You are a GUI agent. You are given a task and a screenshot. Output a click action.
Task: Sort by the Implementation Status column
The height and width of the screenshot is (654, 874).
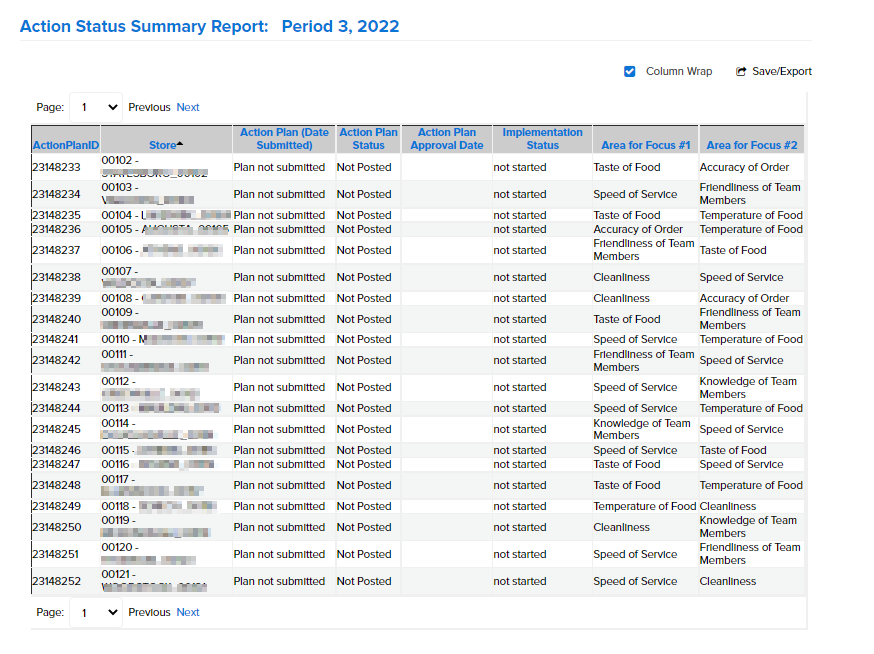pos(542,137)
